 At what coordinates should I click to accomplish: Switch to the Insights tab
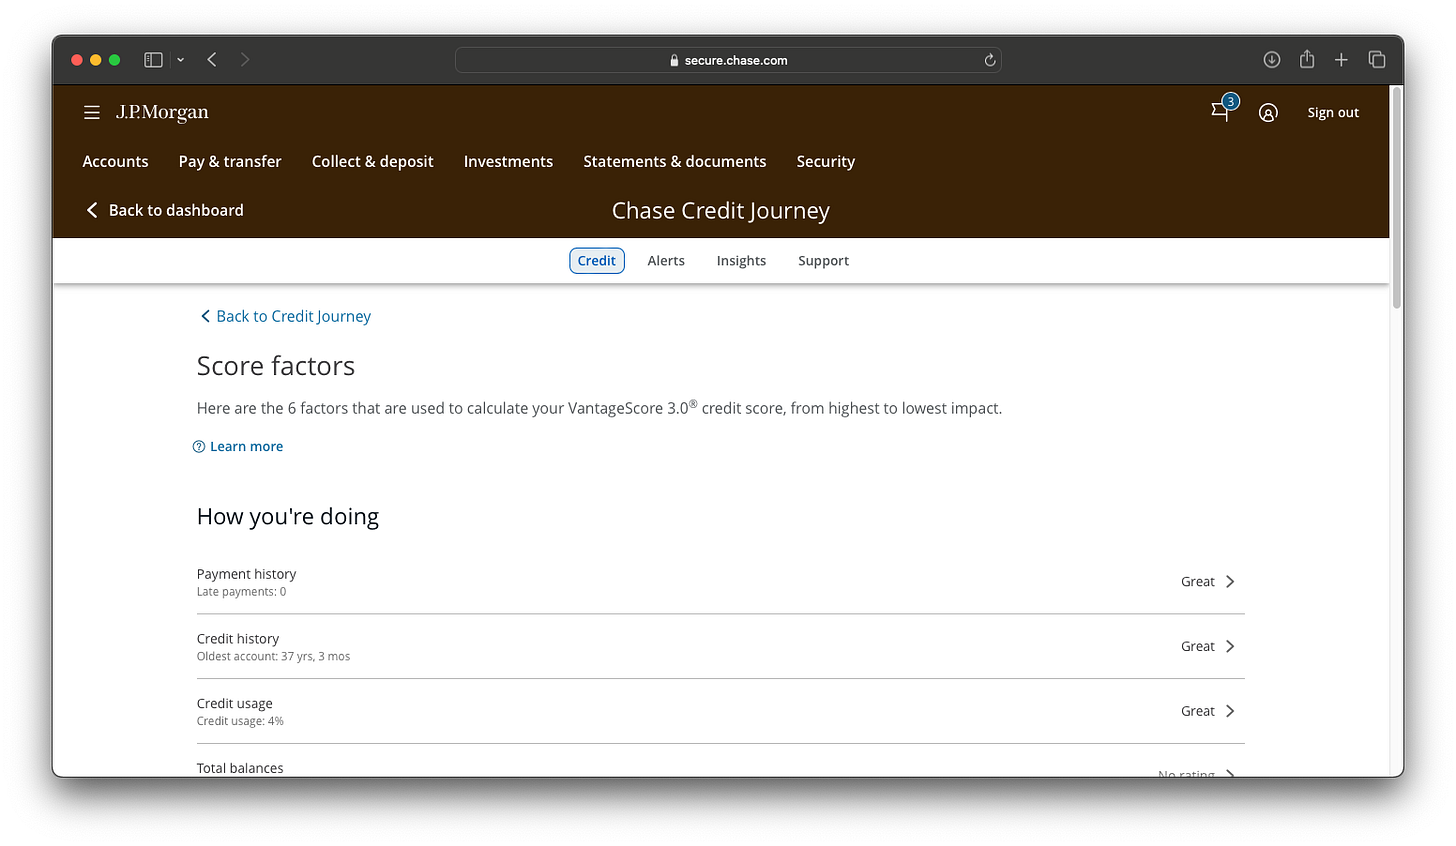click(741, 261)
